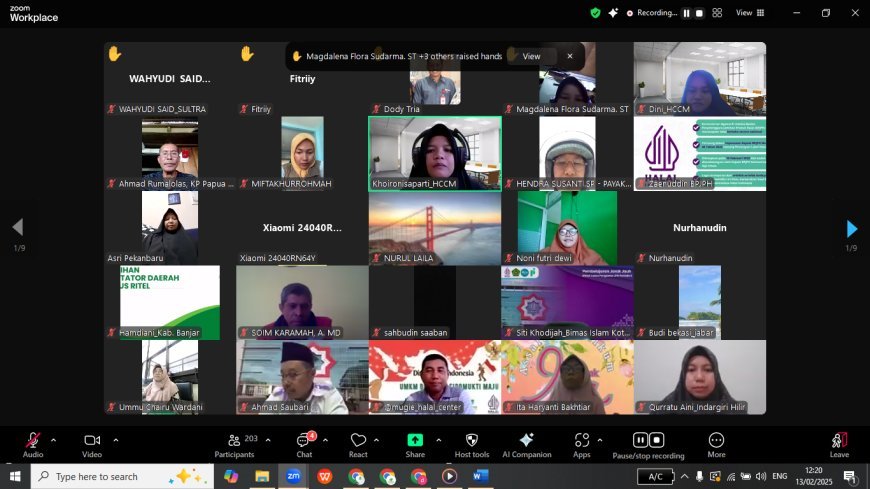870x489 pixels.
Task: Select Ita Haryanti Bakhtiar tile
Action: pos(567,377)
